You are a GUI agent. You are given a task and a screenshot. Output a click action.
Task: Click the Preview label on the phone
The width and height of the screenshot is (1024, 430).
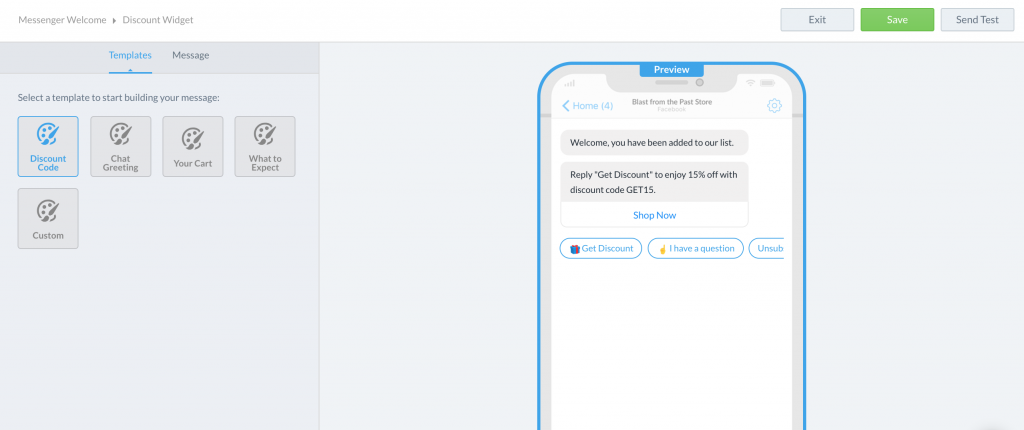(x=671, y=69)
